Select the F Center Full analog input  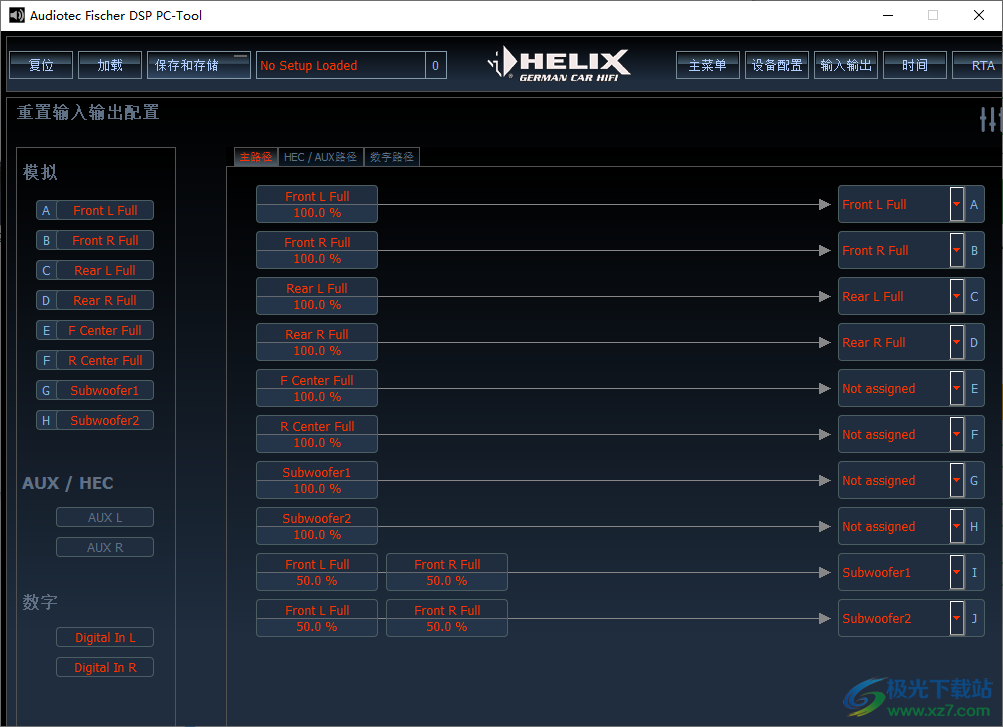tap(105, 331)
